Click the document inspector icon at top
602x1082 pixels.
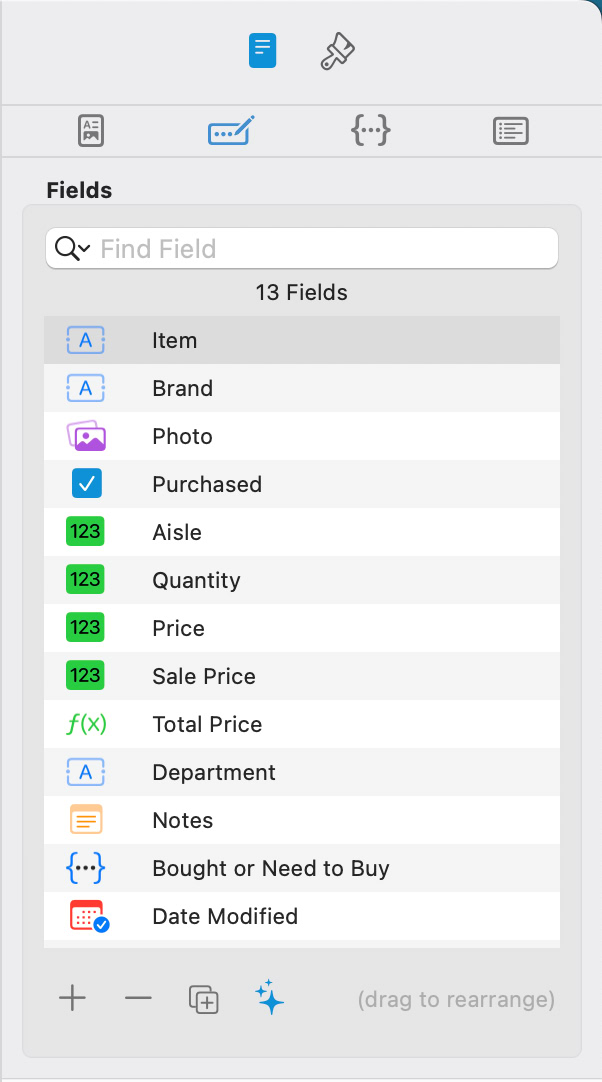coord(262,50)
